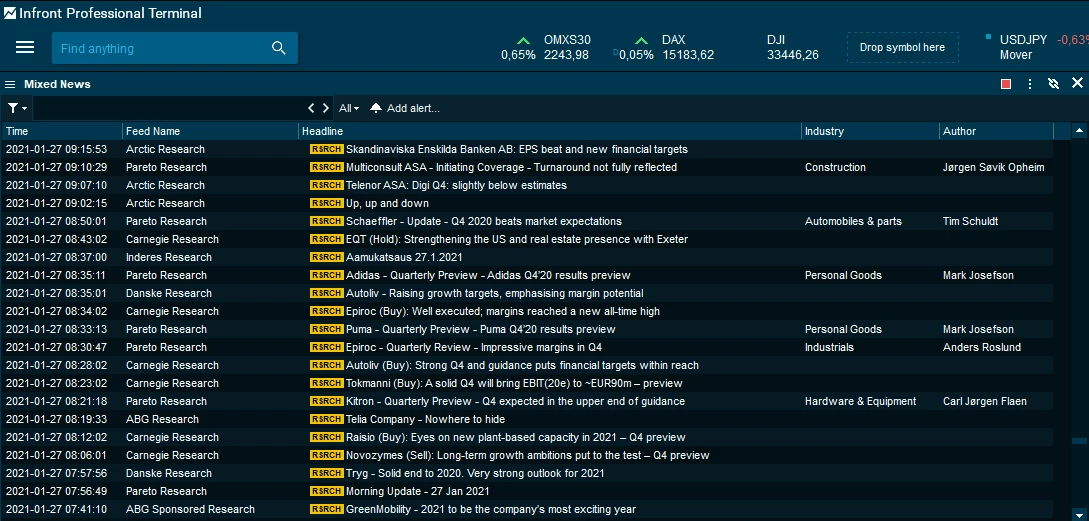Sort by the Headline column header
Image resolution: width=1089 pixels, height=521 pixels.
click(x=550, y=131)
